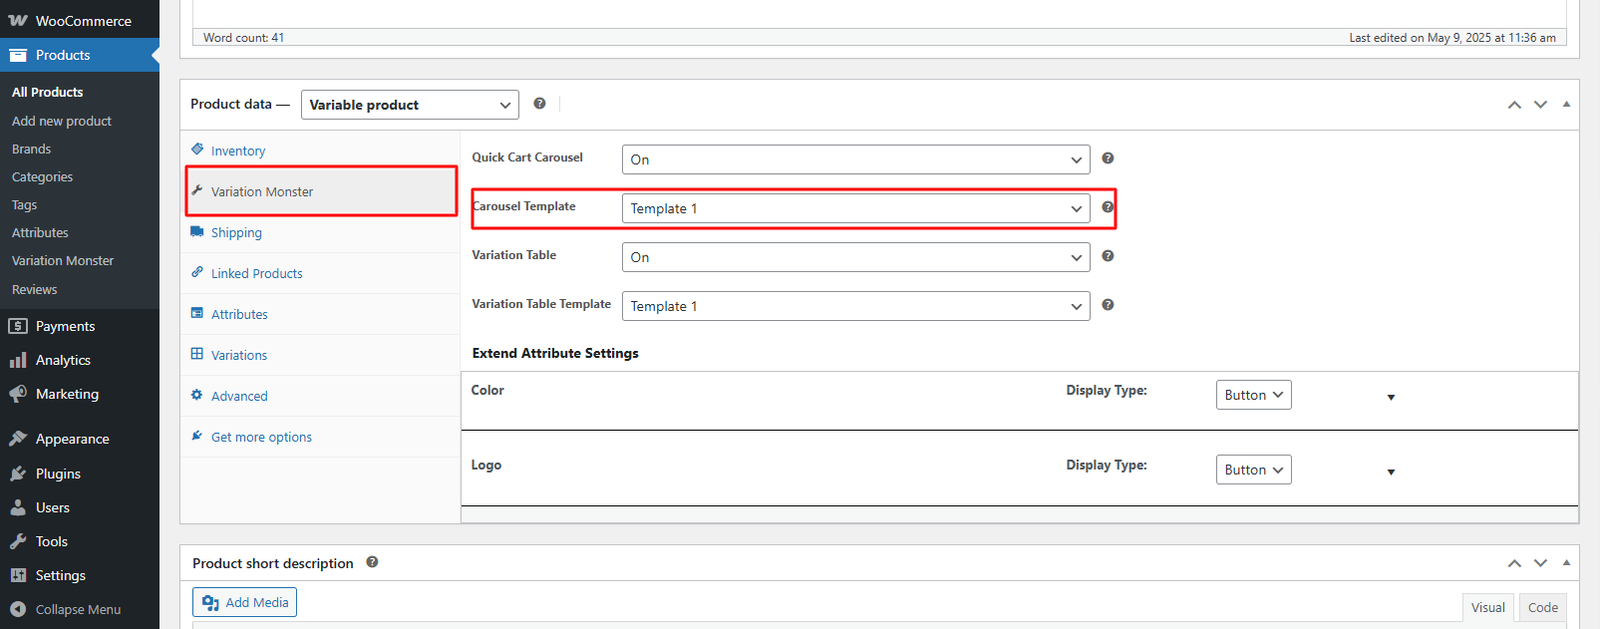Click the help icon beside Product data dropdown
This screenshot has height=629, width=1600.
point(539,104)
